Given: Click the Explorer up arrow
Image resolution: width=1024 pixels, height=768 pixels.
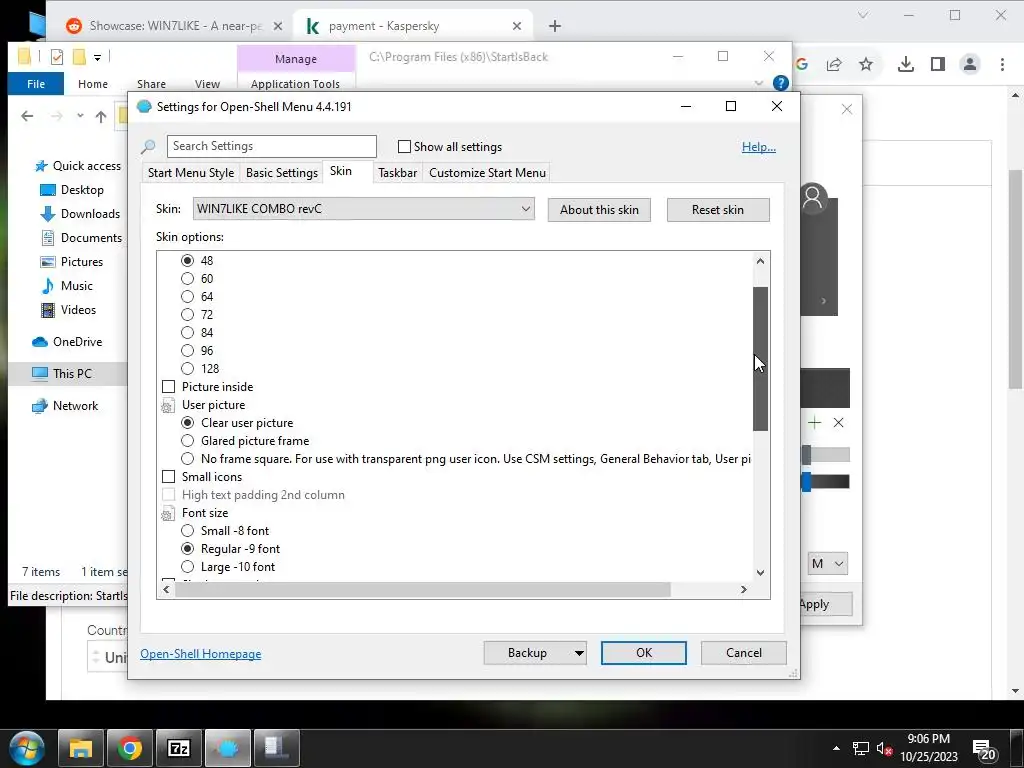Looking at the screenshot, I should click(x=101, y=116).
